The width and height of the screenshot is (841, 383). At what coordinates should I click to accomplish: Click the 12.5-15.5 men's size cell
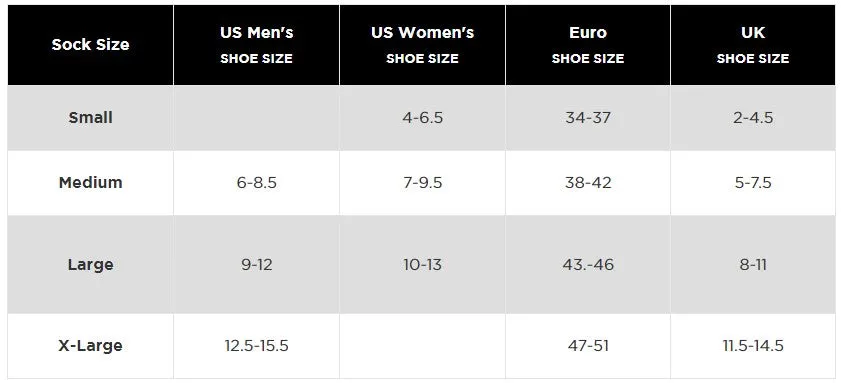256,345
